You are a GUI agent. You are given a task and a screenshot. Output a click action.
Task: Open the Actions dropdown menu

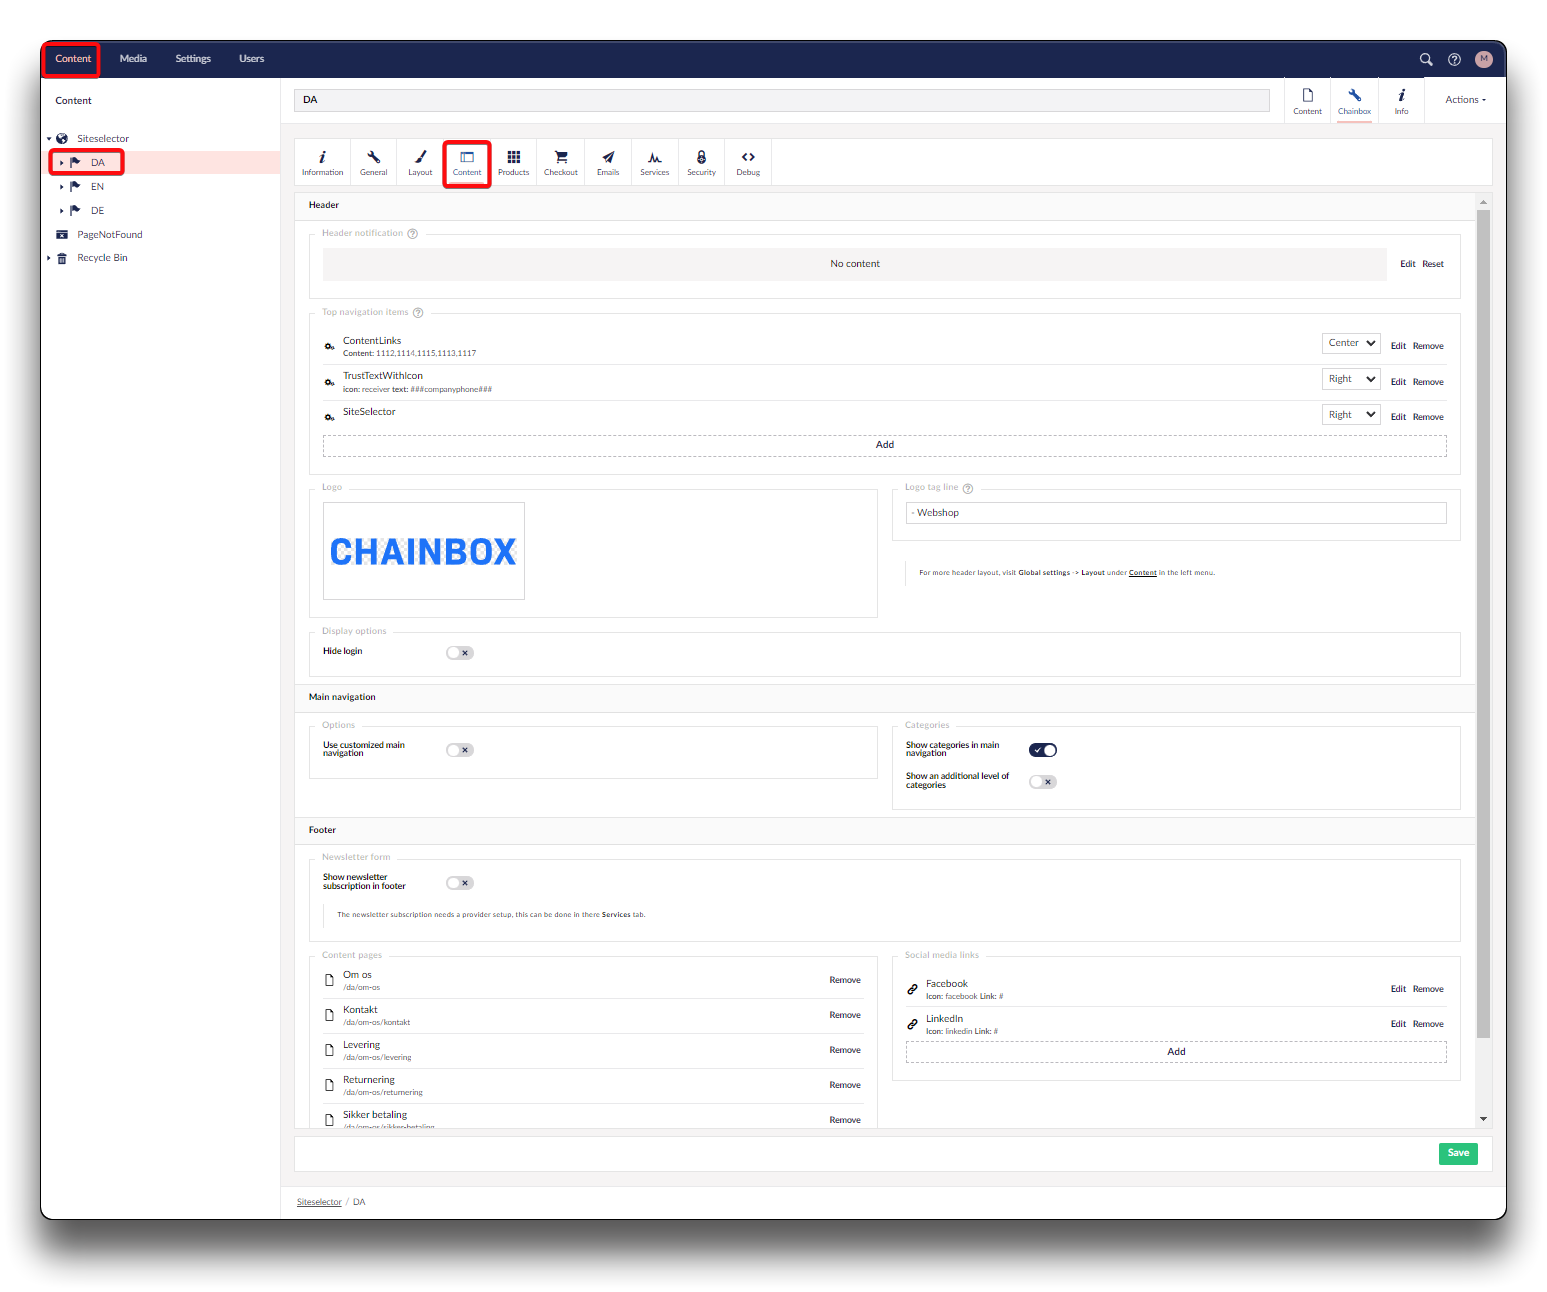pos(1465,100)
